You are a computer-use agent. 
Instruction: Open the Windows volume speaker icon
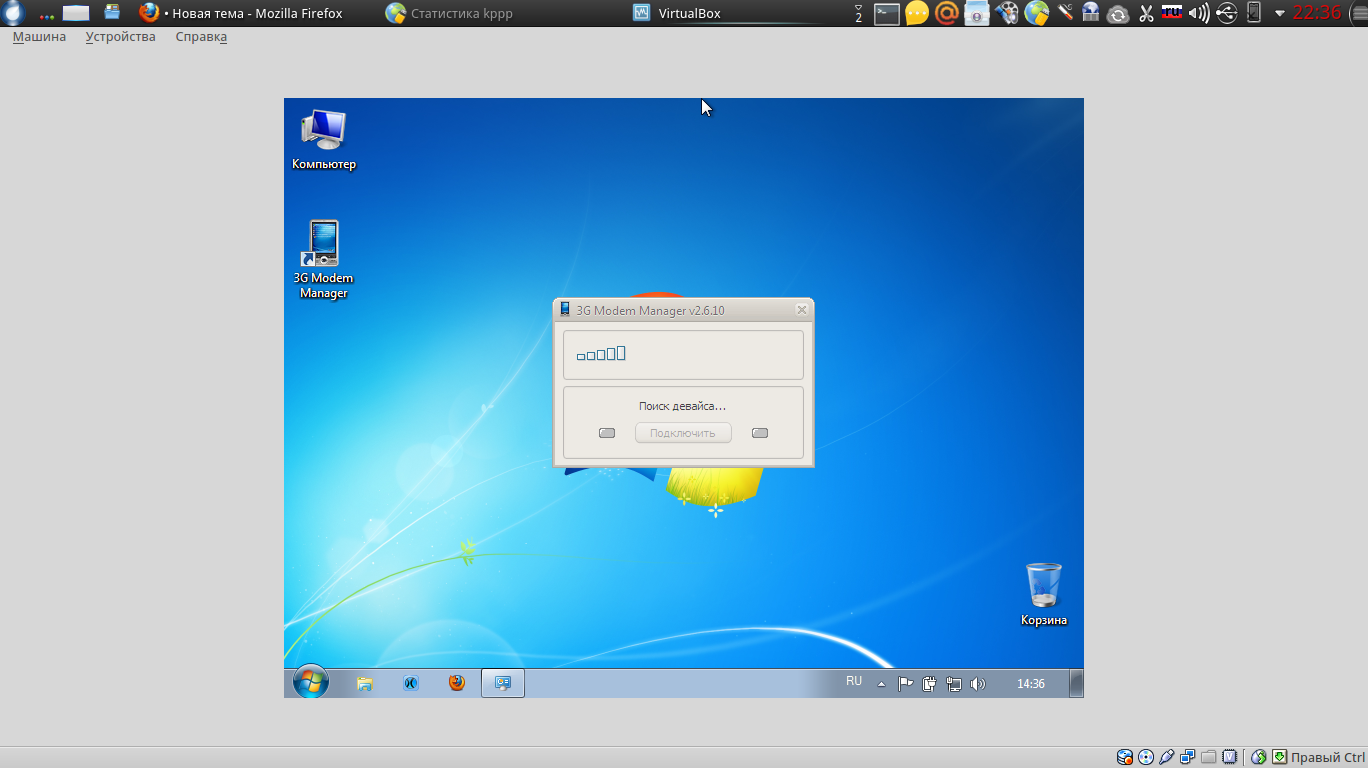click(x=978, y=684)
